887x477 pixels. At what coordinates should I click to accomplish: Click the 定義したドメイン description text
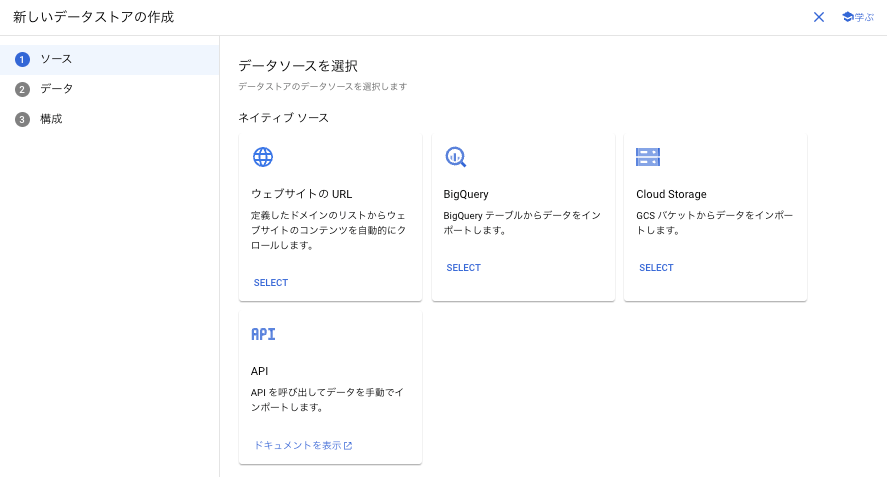[329, 230]
